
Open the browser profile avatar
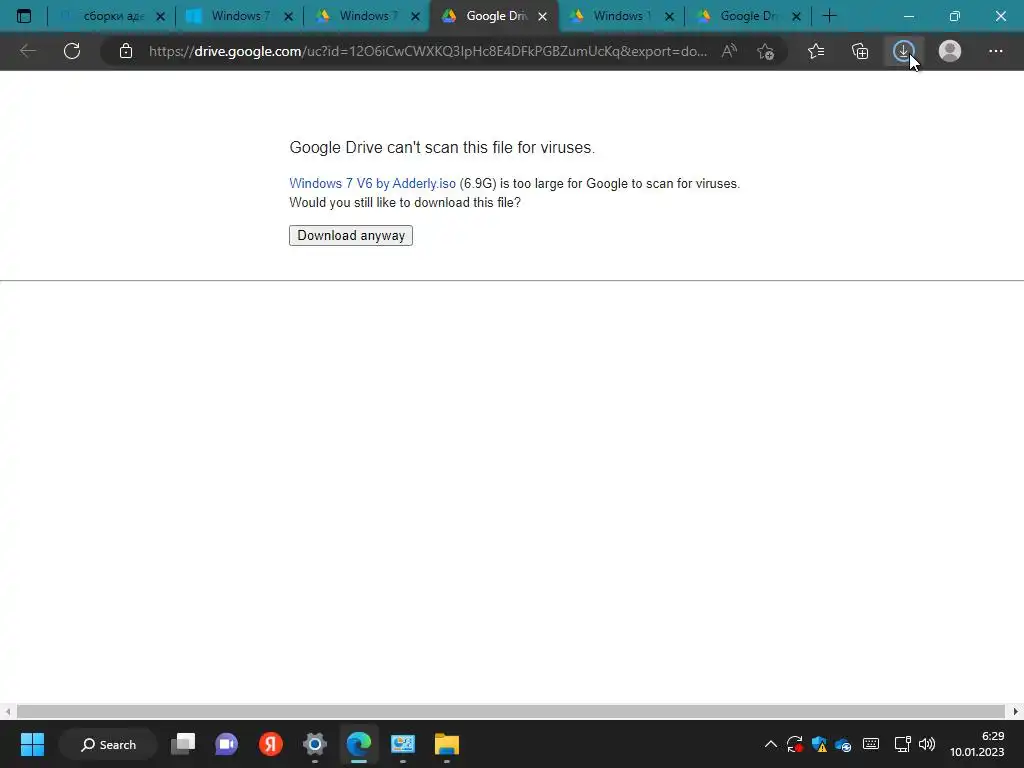pos(950,51)
